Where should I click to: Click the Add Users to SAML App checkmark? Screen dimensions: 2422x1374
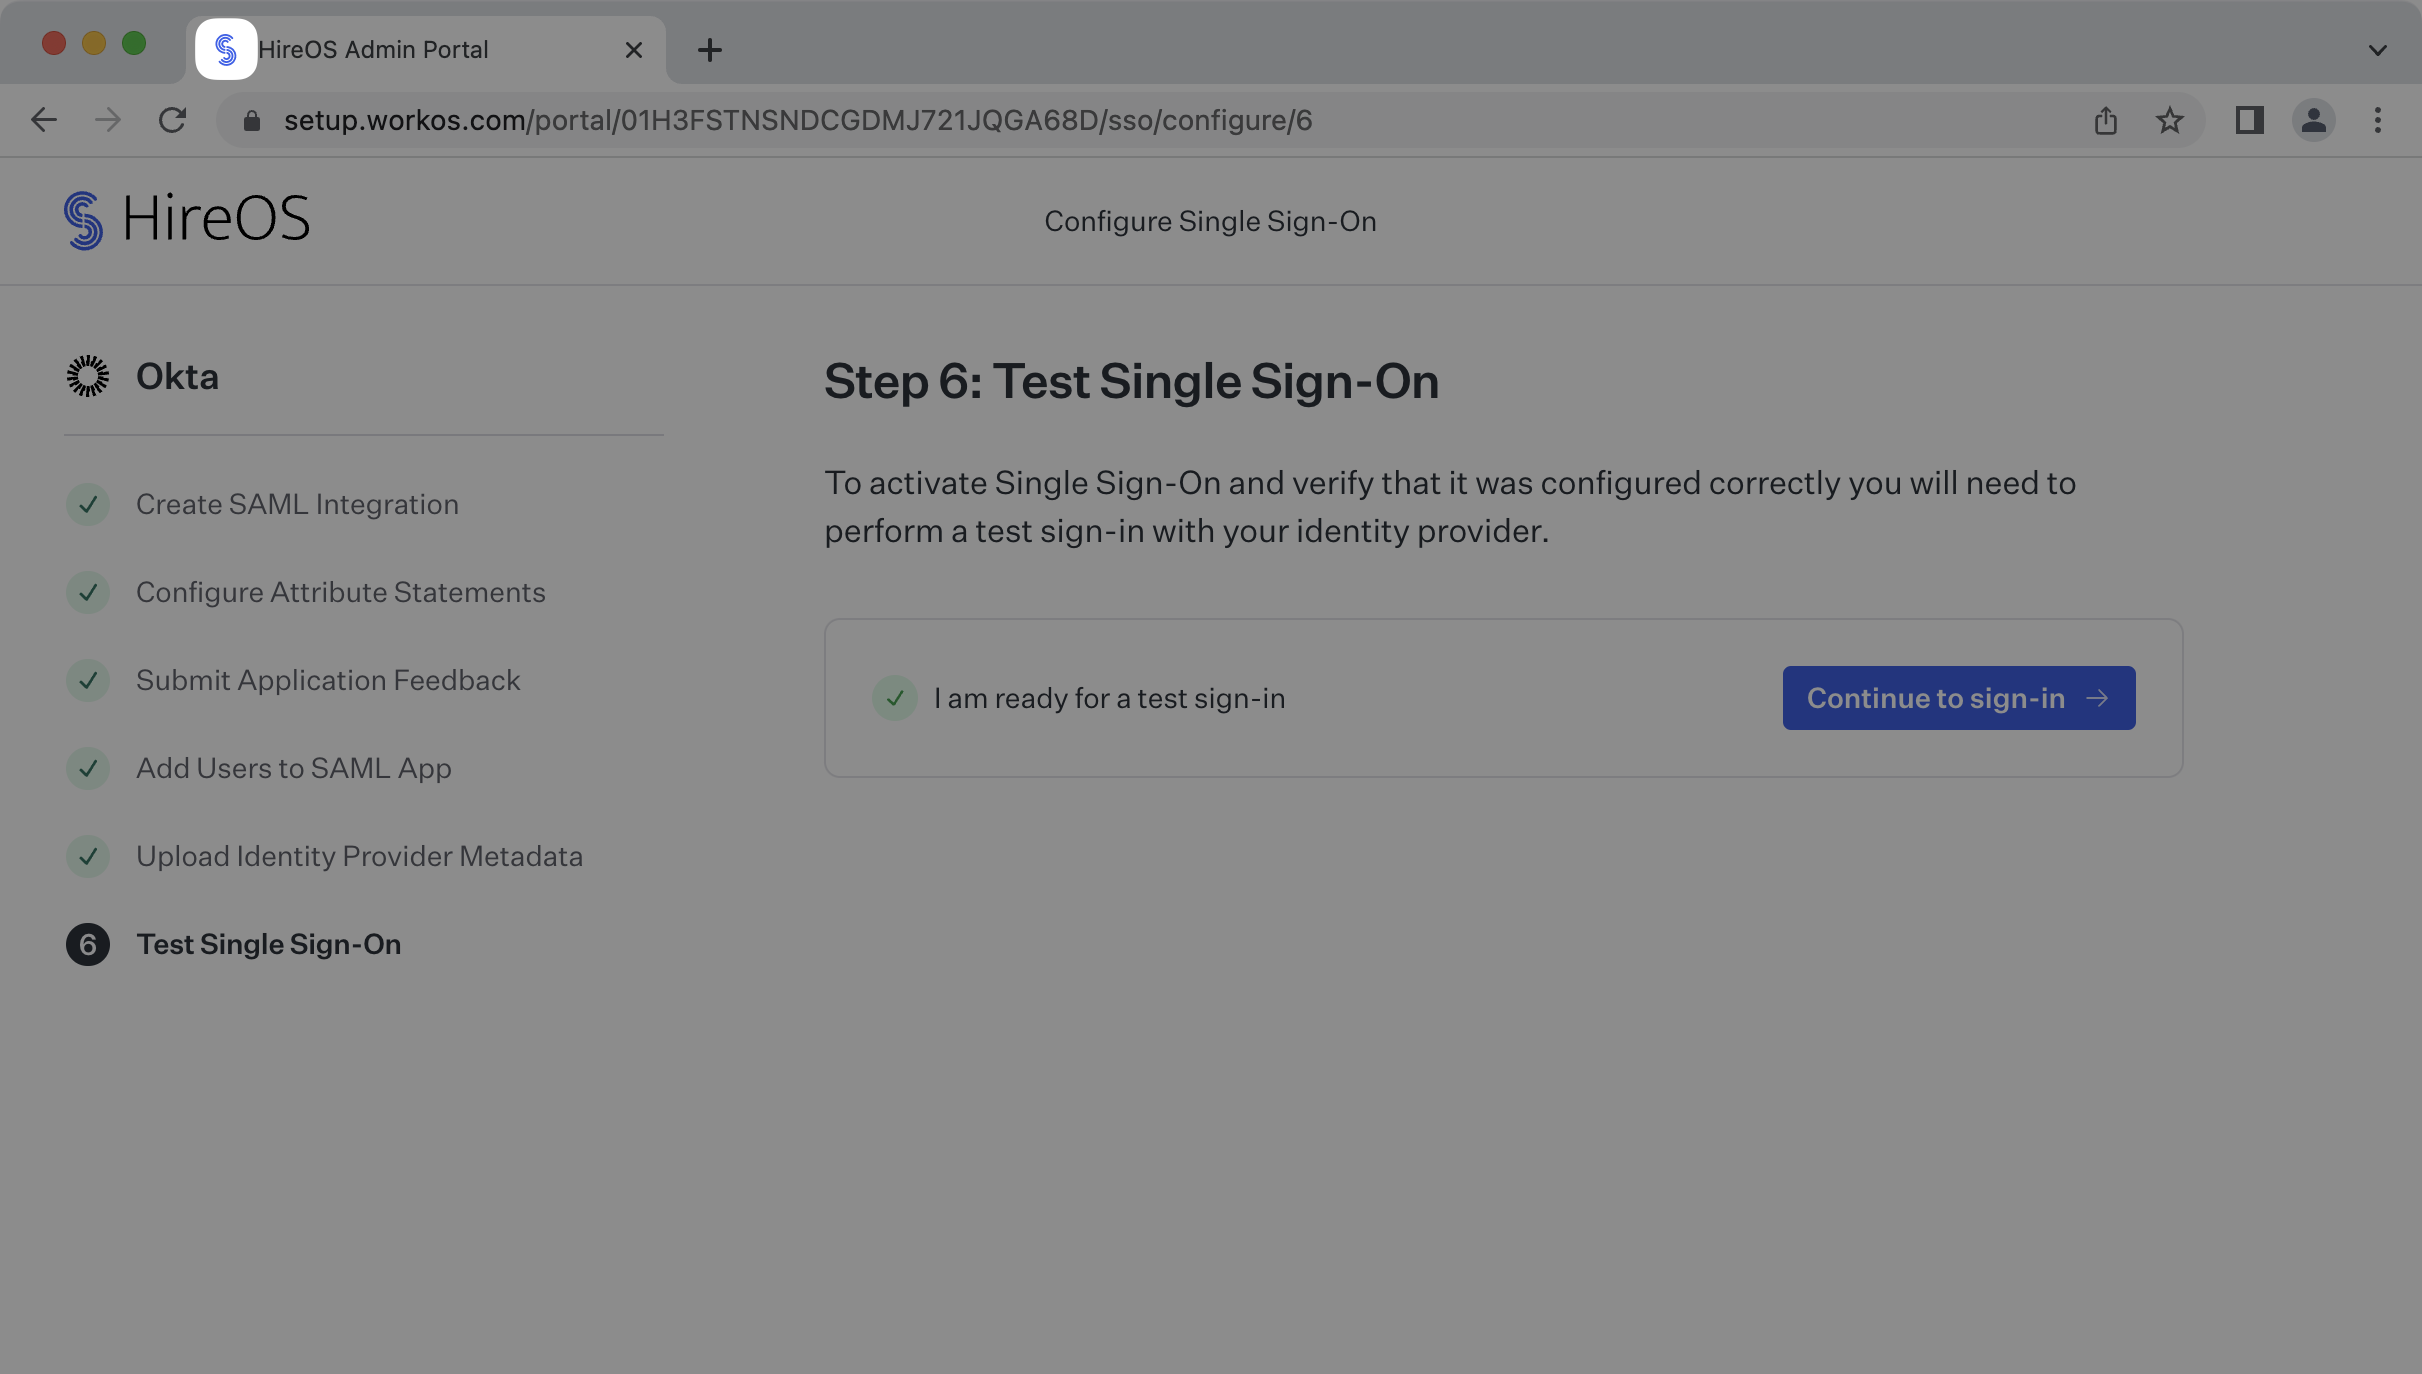[88, 768]
